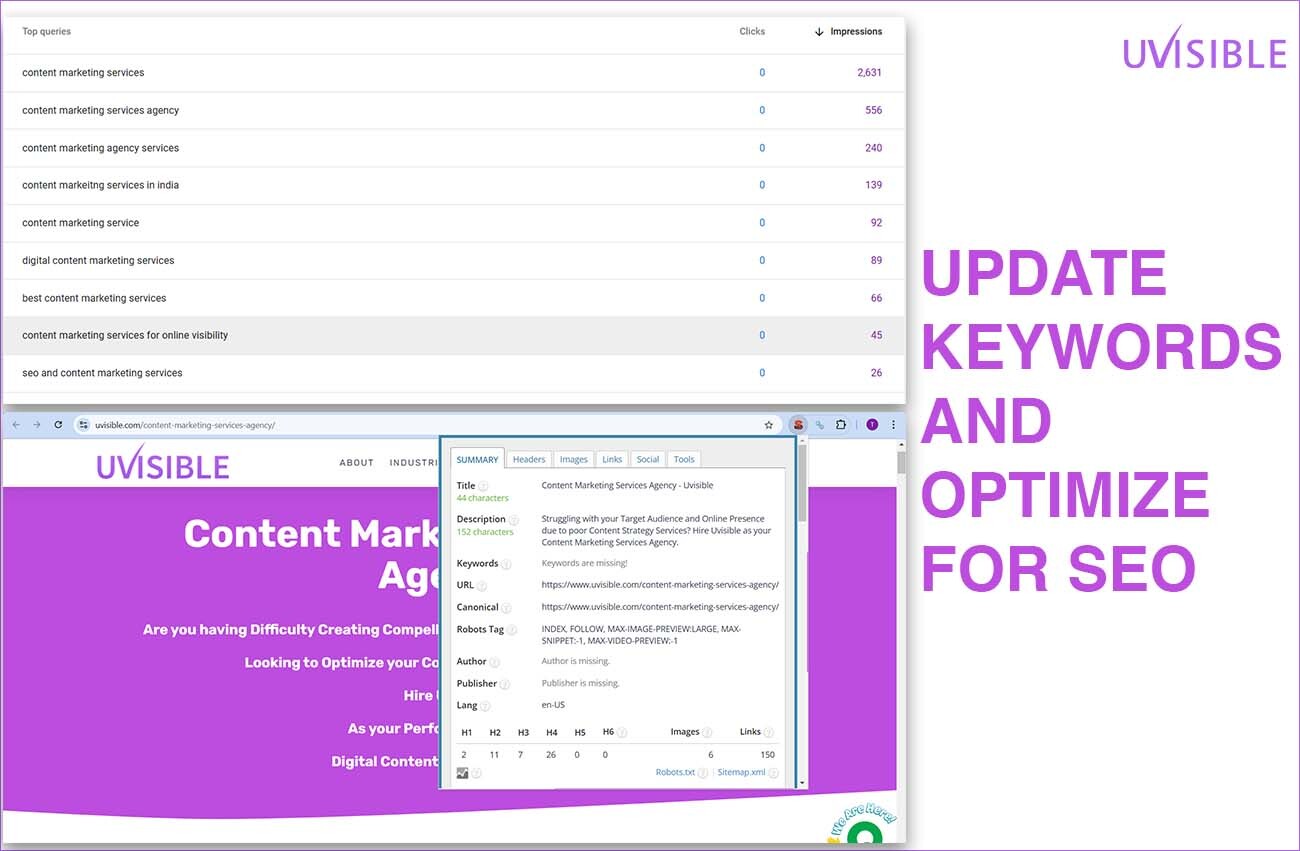Image resolution: width=1300 pixels, height=851 pixels.
Task: Select query 'content marketing agency services'
Action: click(x=101, y=148)
